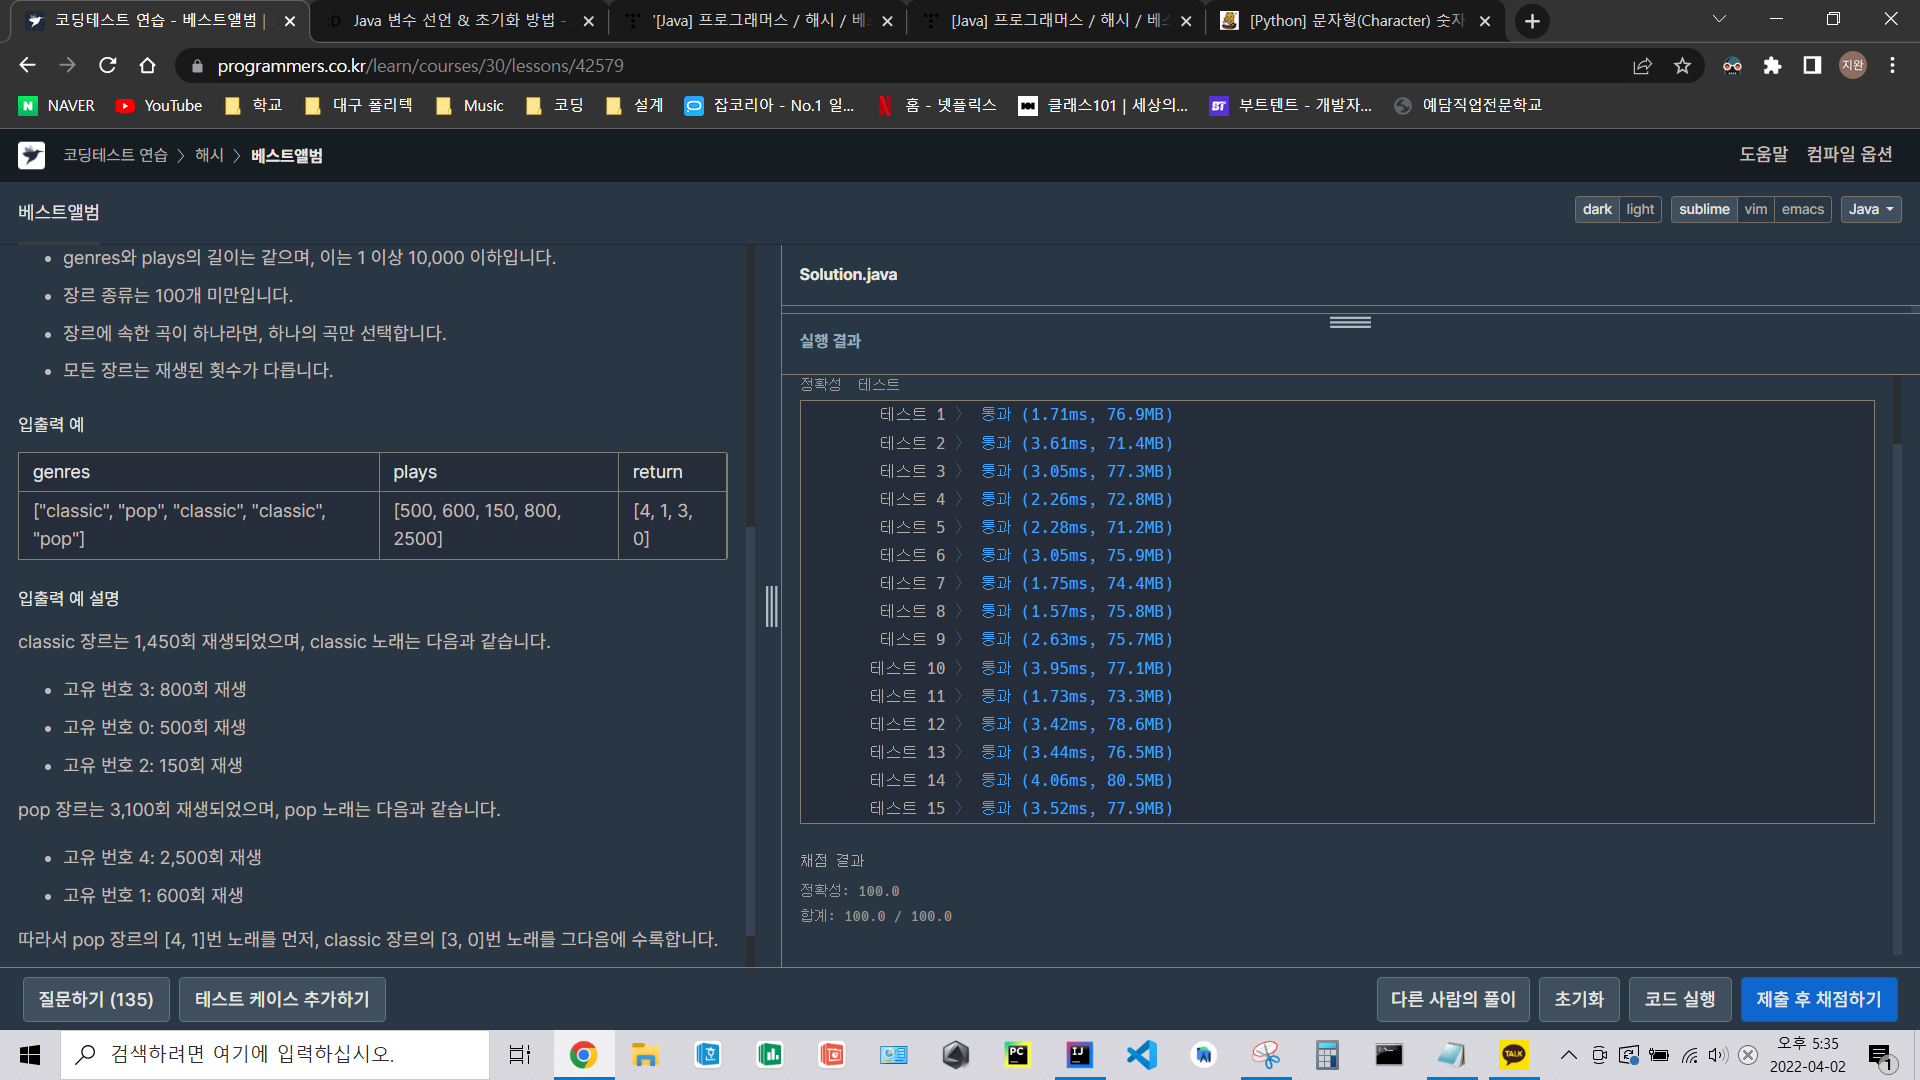Open Visual Studio Code from the taskbar
The width and height of the screenshot is (1920, 1080).
[x=1141, y=1054]
